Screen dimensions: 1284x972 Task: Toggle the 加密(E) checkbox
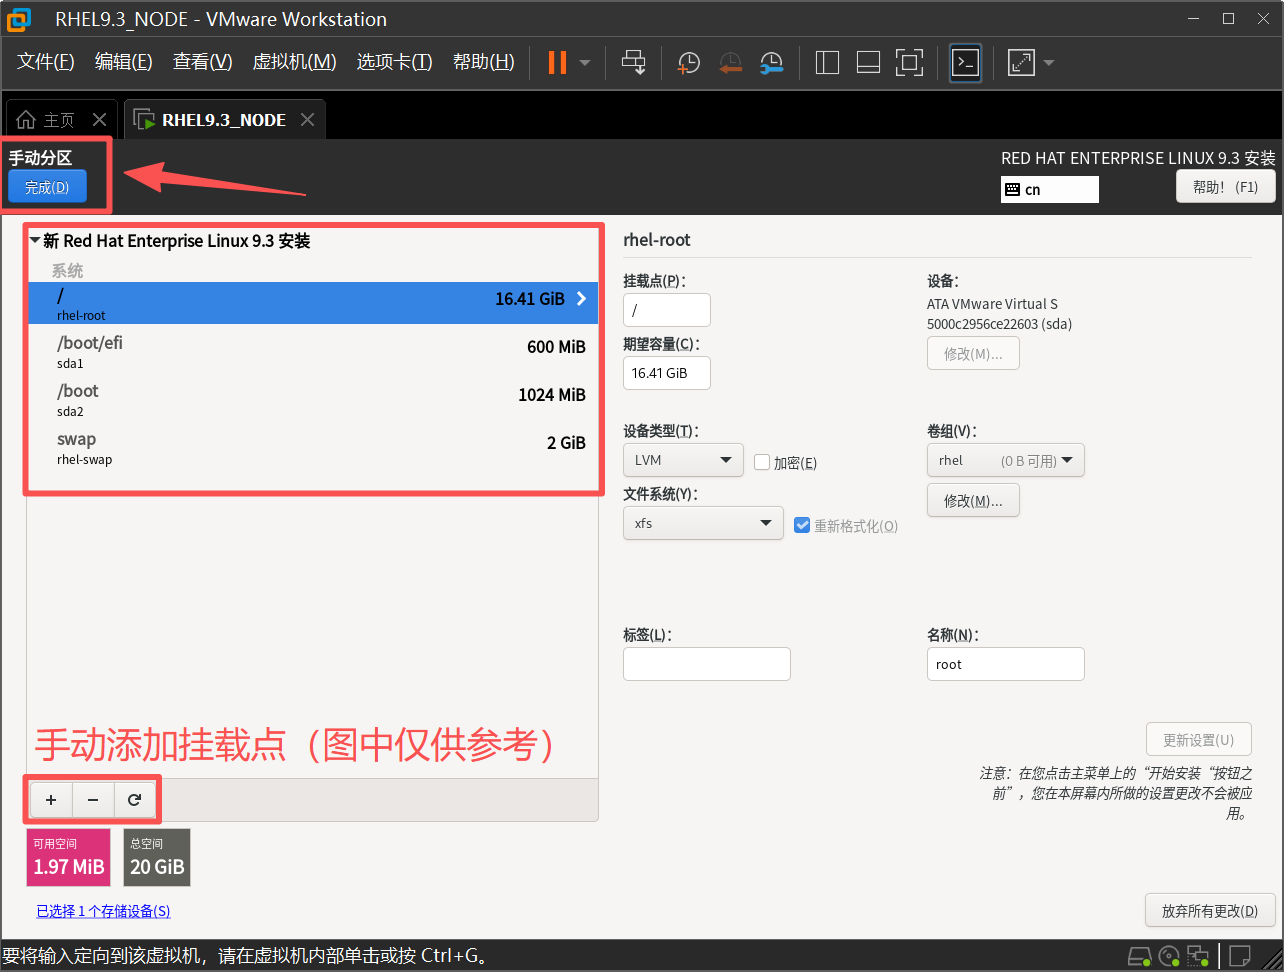(x=762, y=463)
